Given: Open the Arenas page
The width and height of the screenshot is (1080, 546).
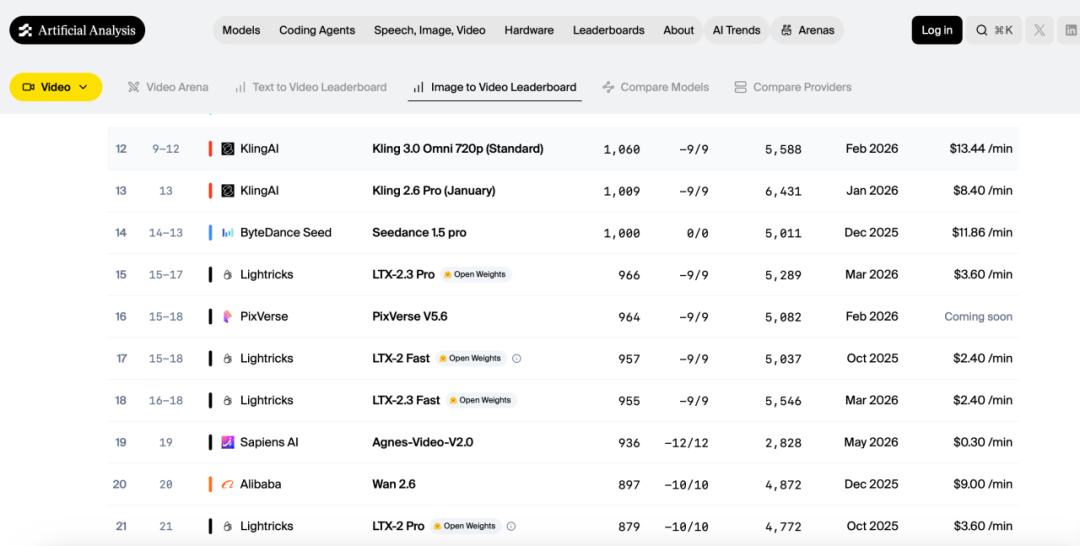Looking at the screenshot, I should tap(807, 30).
